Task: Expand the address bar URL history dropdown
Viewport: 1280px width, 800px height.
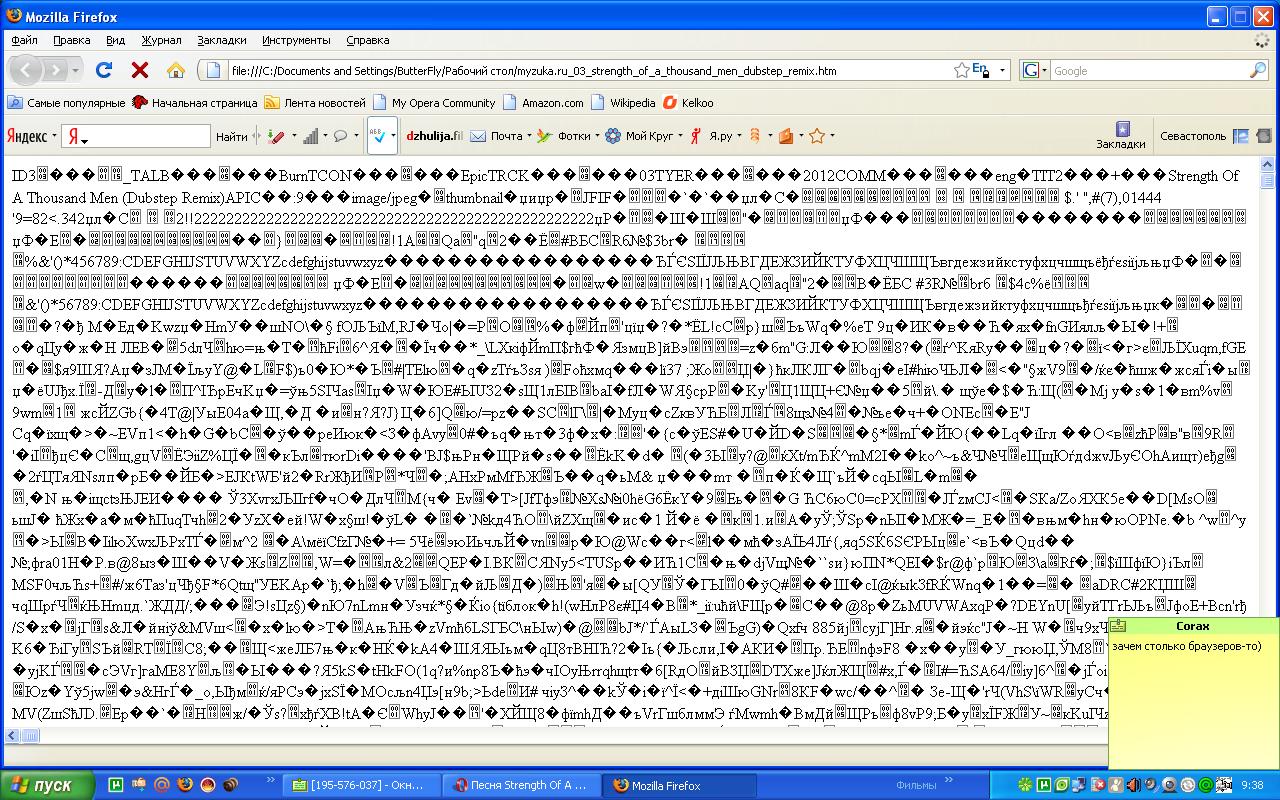Action: coord(1001,70)
